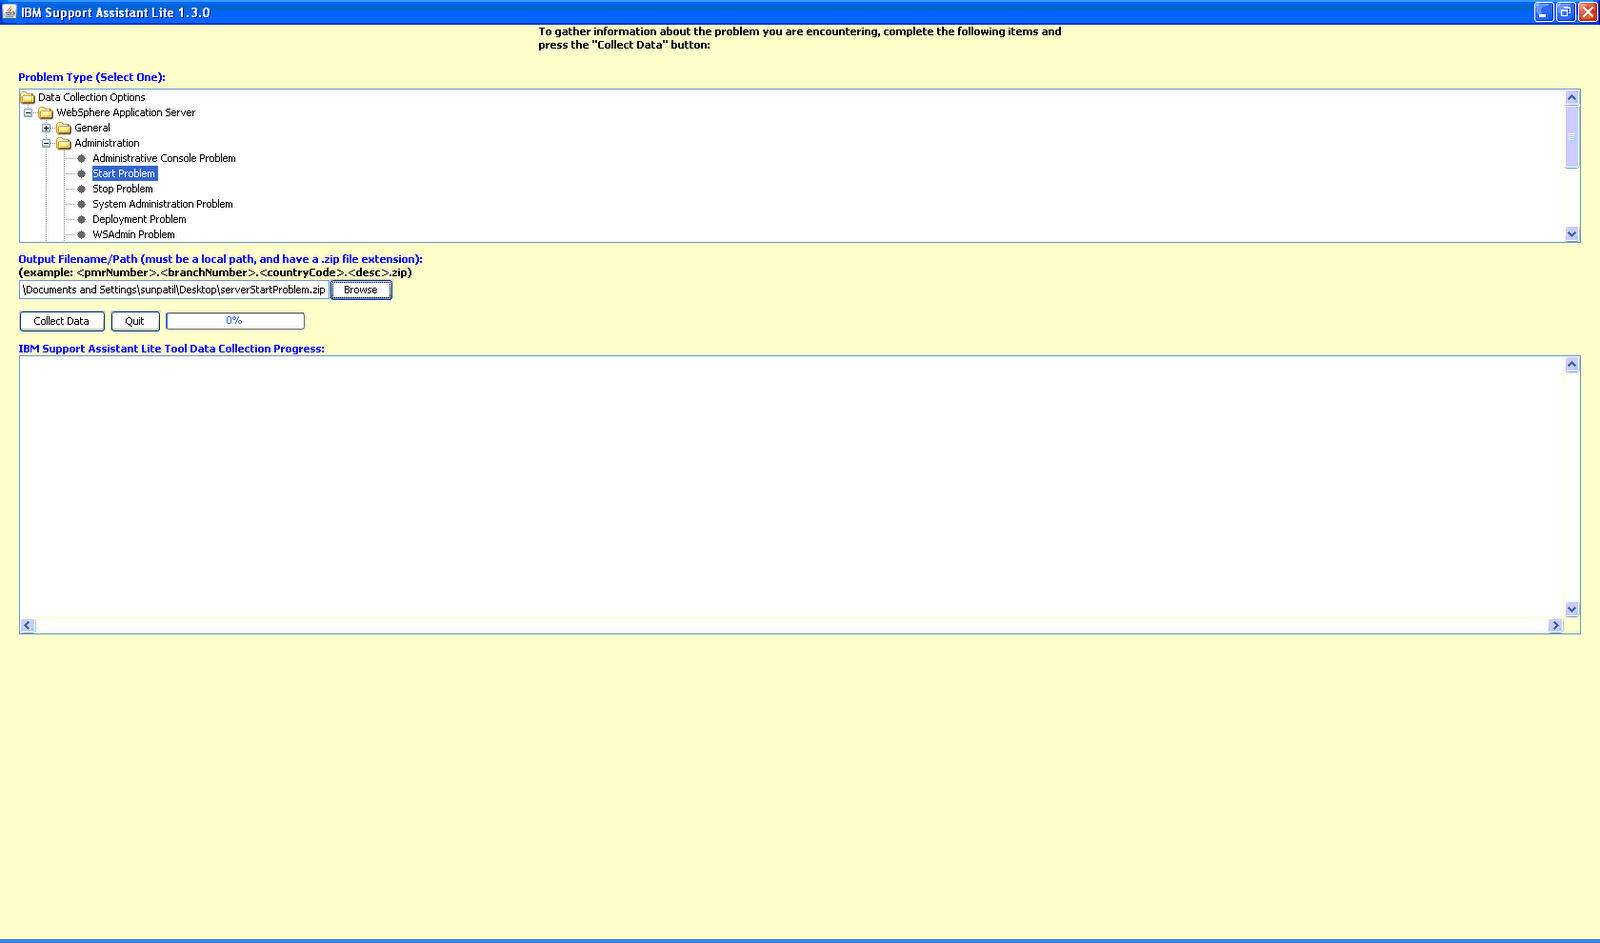Screen dimensions: 1600x943
Task: Collapse the WebSphere Application Server node
Action: click(x=28, y=113)
